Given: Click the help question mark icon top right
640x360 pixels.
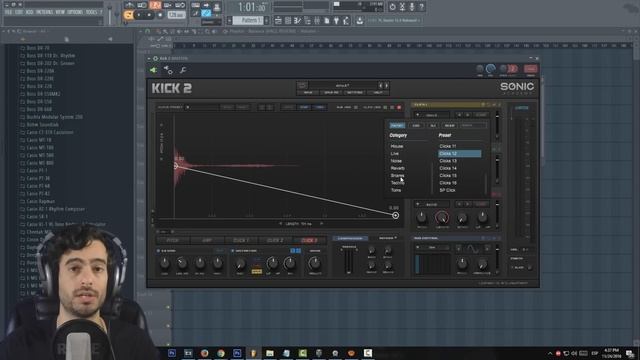Looking at the screenshot, I should tap(422, 7).
